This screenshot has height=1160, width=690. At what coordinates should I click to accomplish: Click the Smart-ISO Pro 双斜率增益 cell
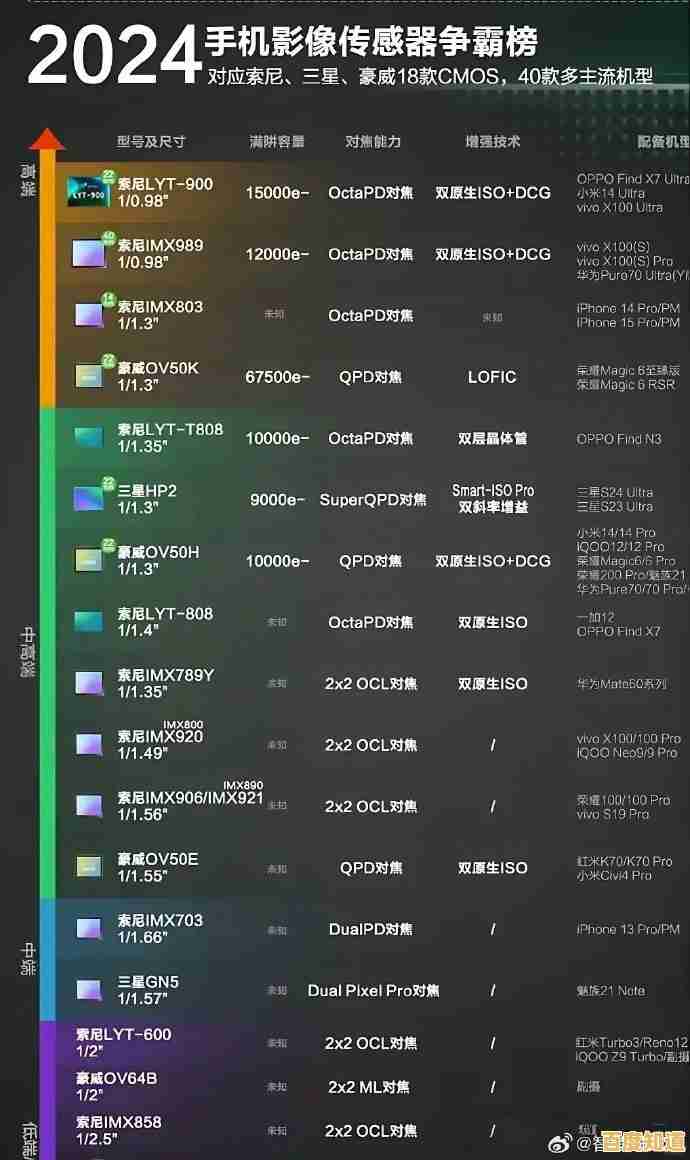point(493,499)
